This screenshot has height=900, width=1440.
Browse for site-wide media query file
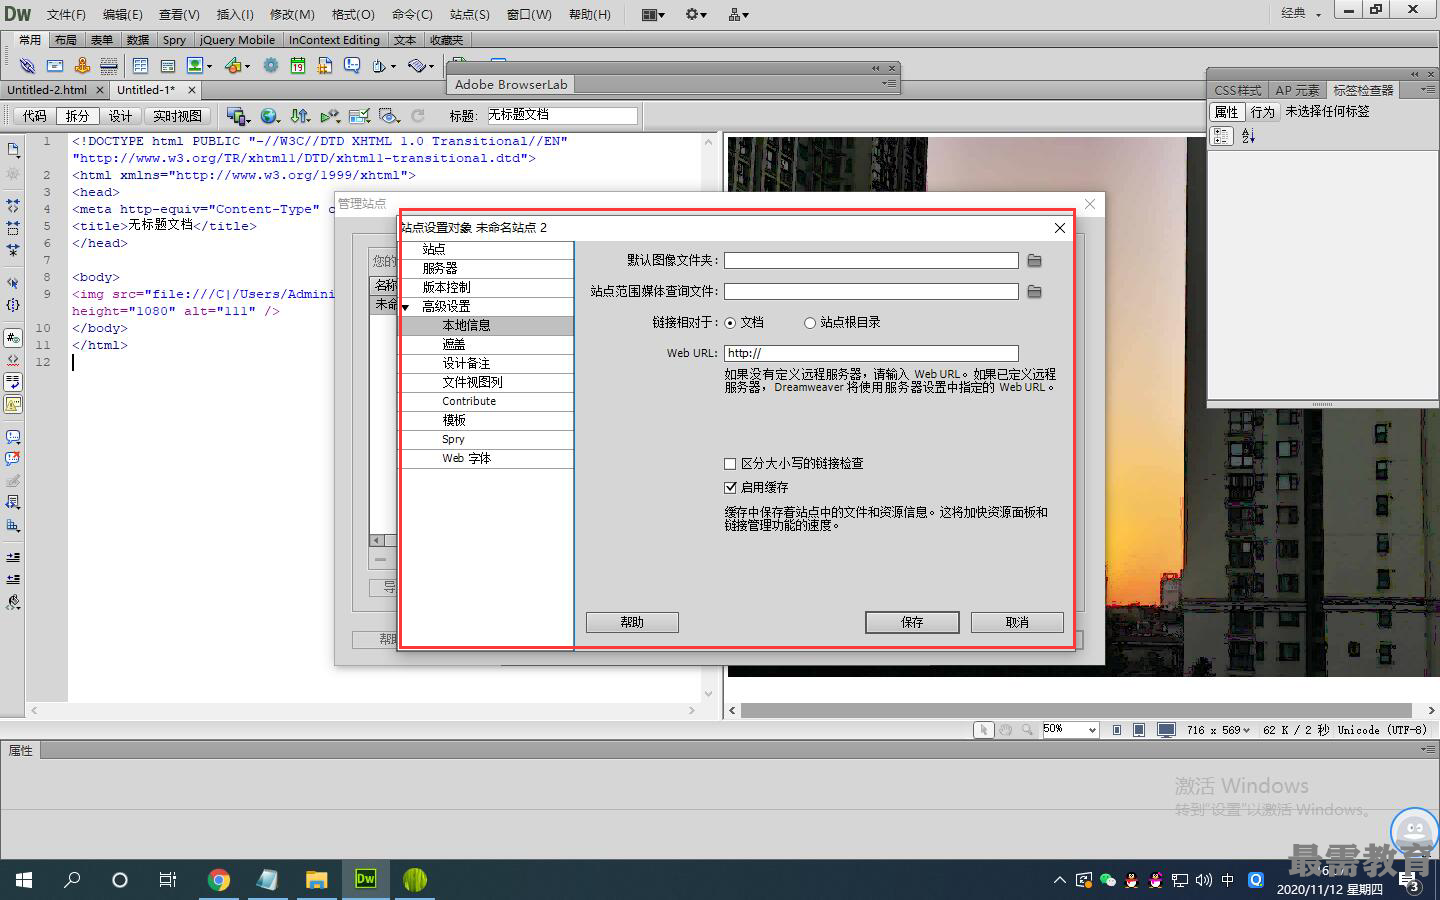(x=1034, y=291)
